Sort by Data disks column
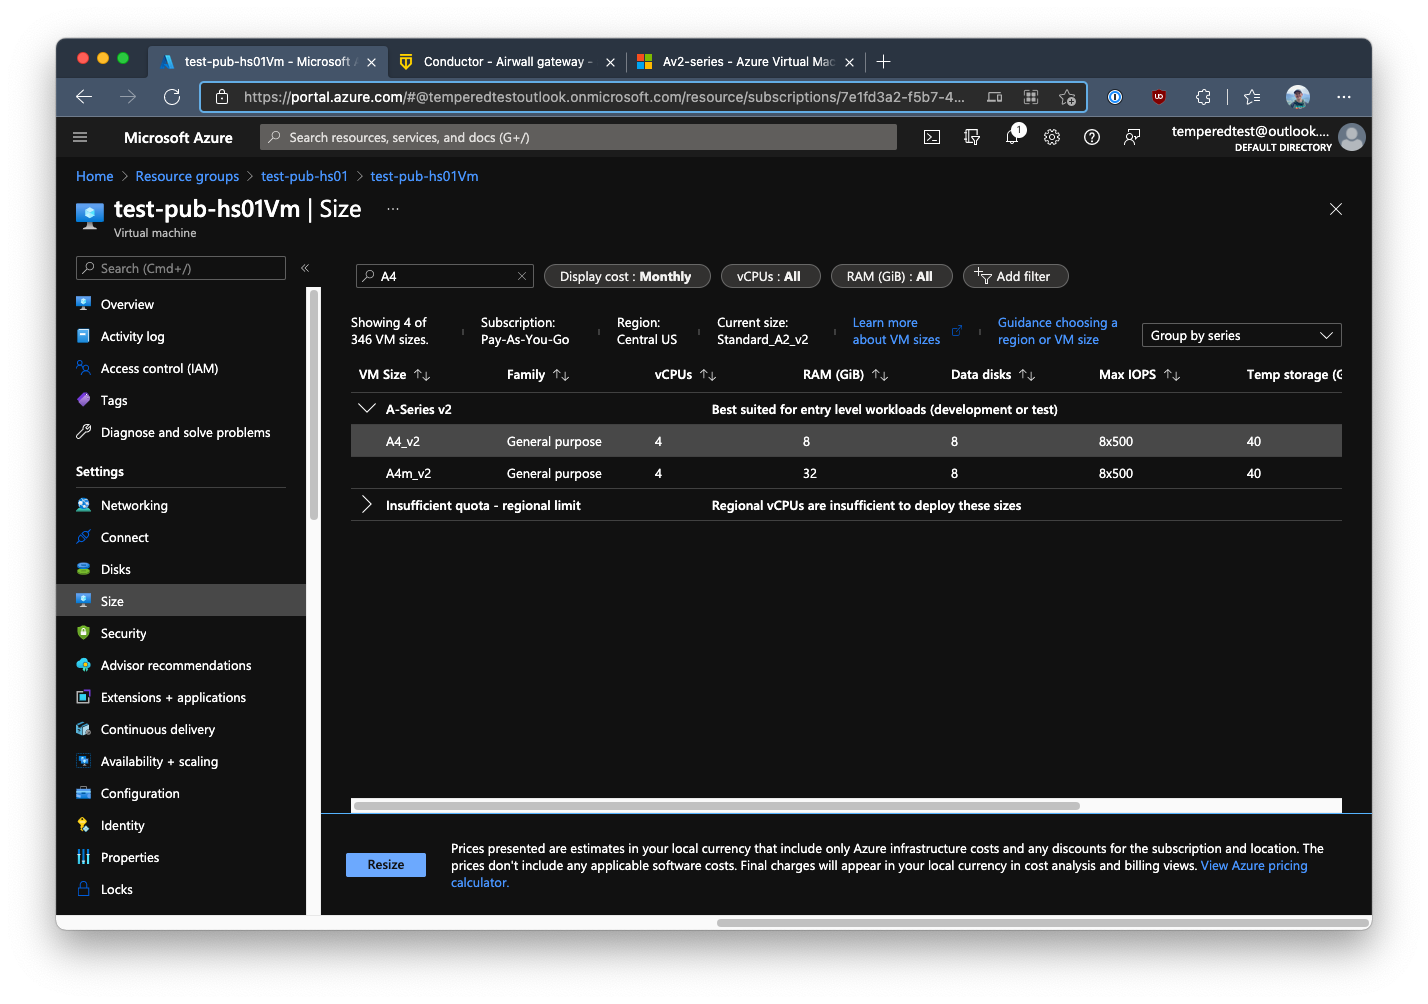The height and width of the screenshot is (1004, 1428). [x=993, y=375]
